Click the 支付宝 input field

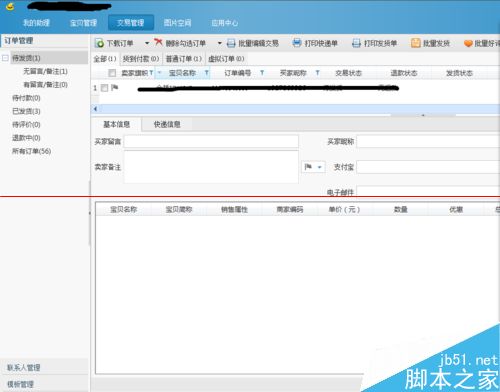428,167
